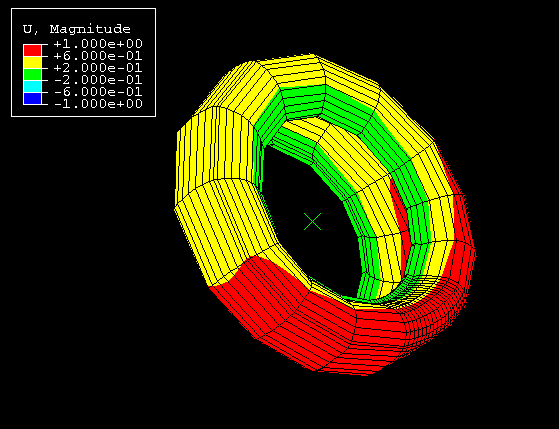Image resolution: width=559 pixels, height=429 pixels.
Task: Click the red legend color swatch
Action: point(32,50)
